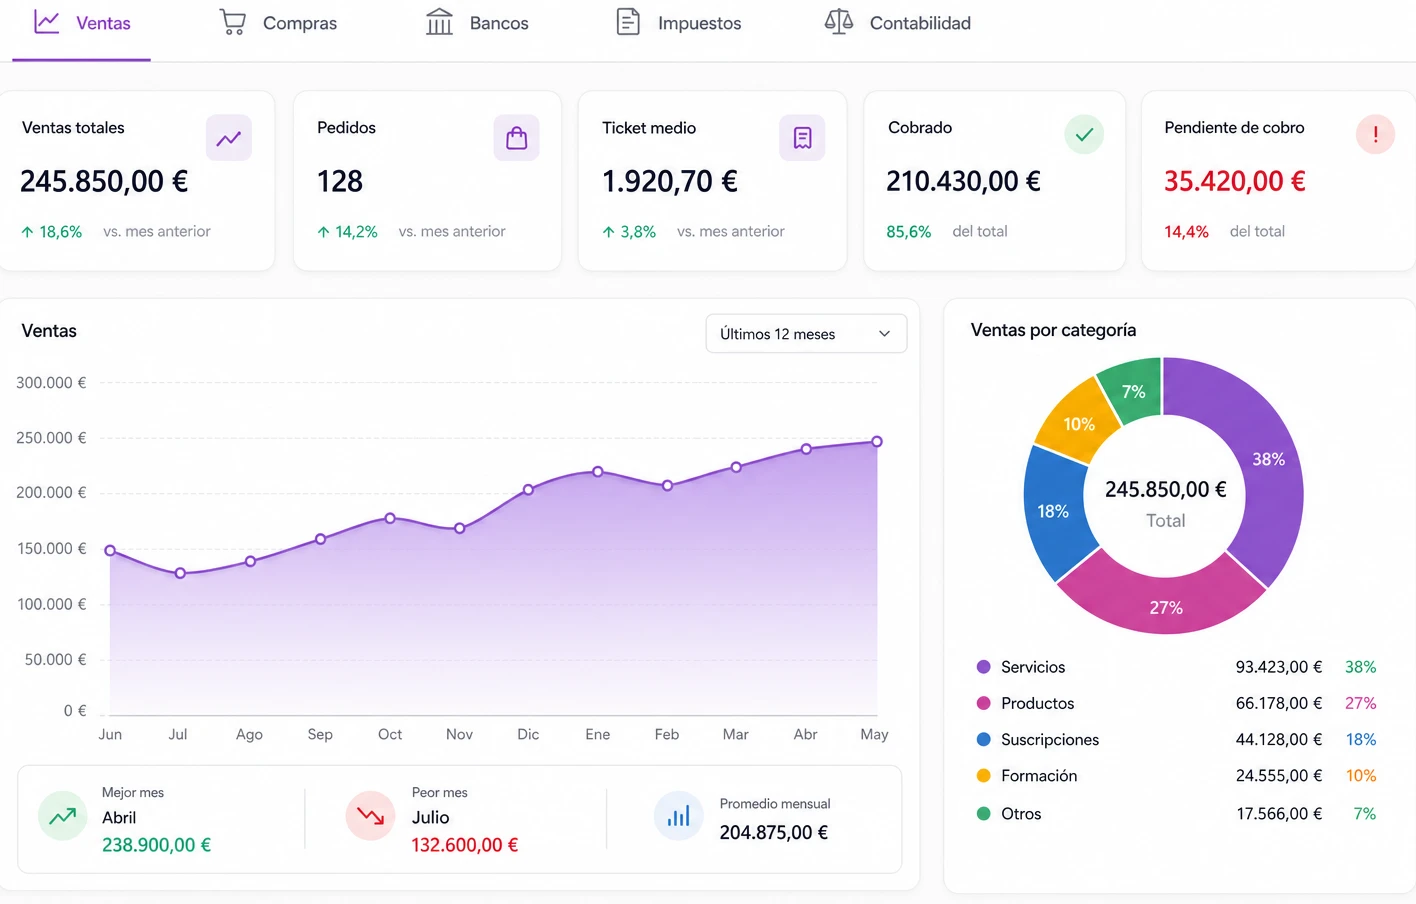This screenshot has height=904, width=1416.
Task: Click the 132.600,00 € Peor mes amount
Action: point(465,845)
